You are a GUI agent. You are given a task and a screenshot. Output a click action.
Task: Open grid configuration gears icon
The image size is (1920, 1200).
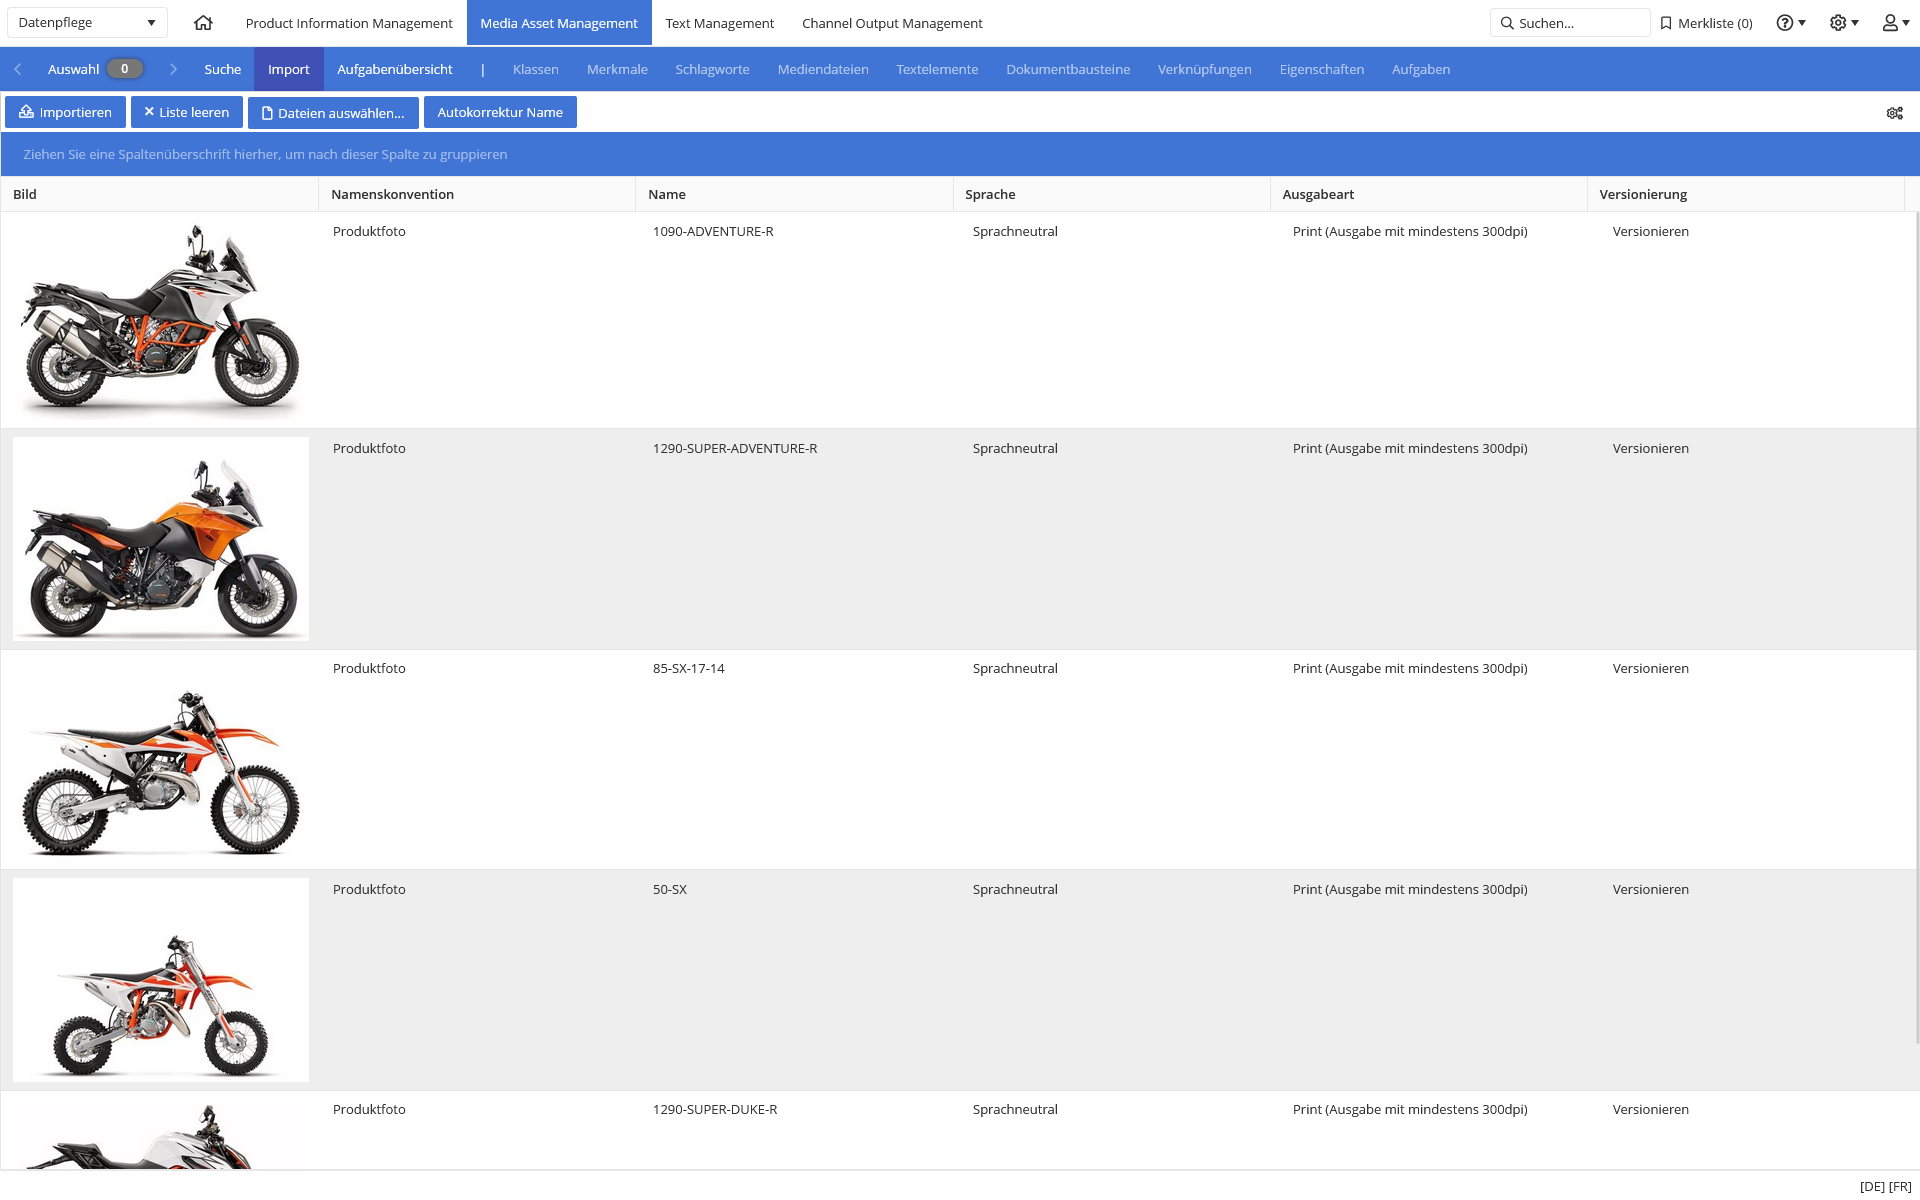1894,113
